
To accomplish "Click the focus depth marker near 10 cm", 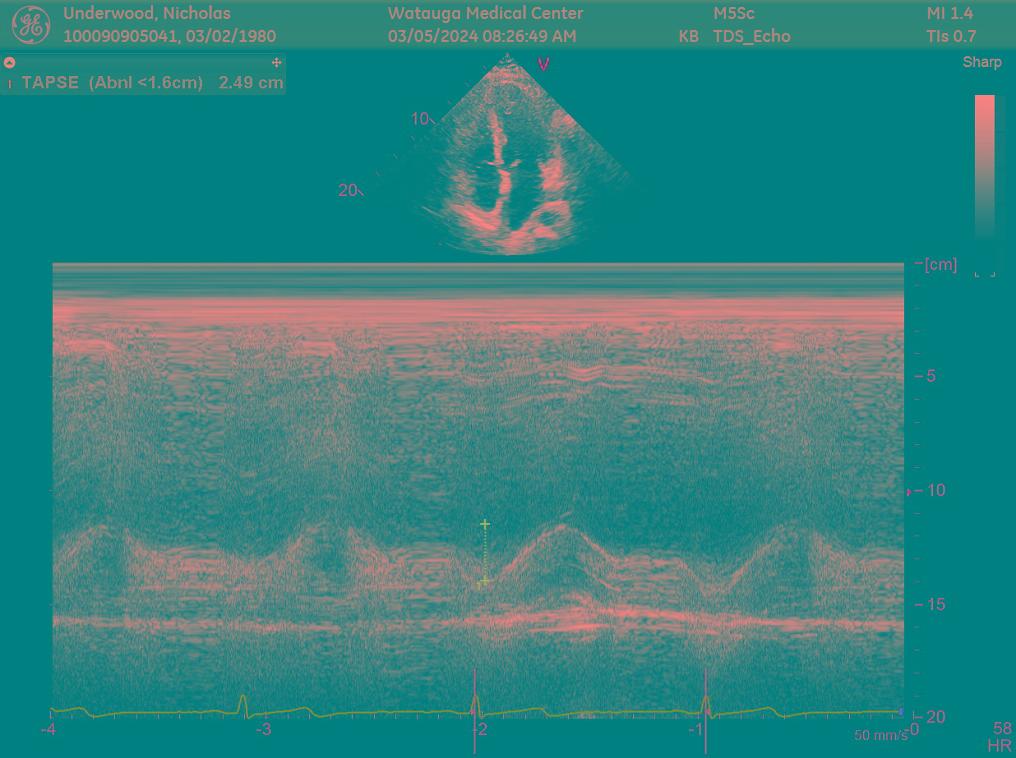I will pyautogui.click(x=908, y=492).
